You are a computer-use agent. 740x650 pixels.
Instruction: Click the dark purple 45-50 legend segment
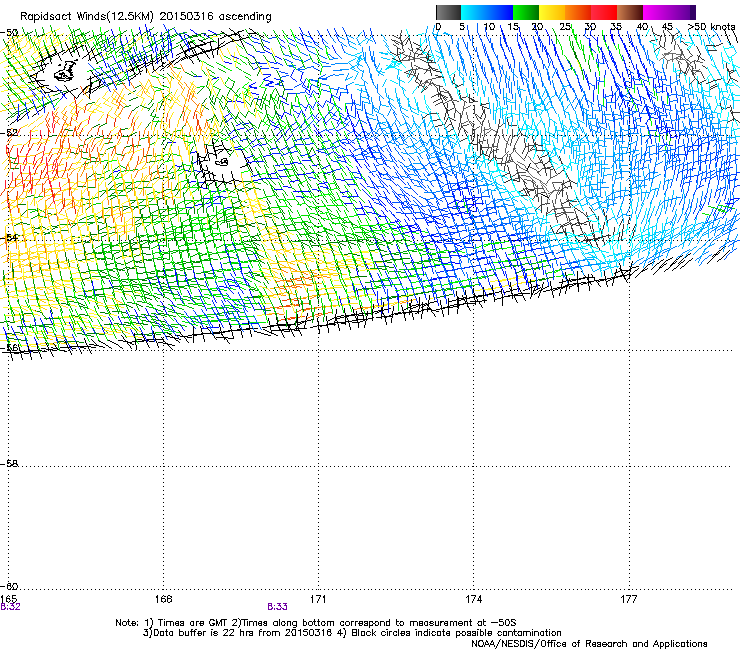(682, 12)
